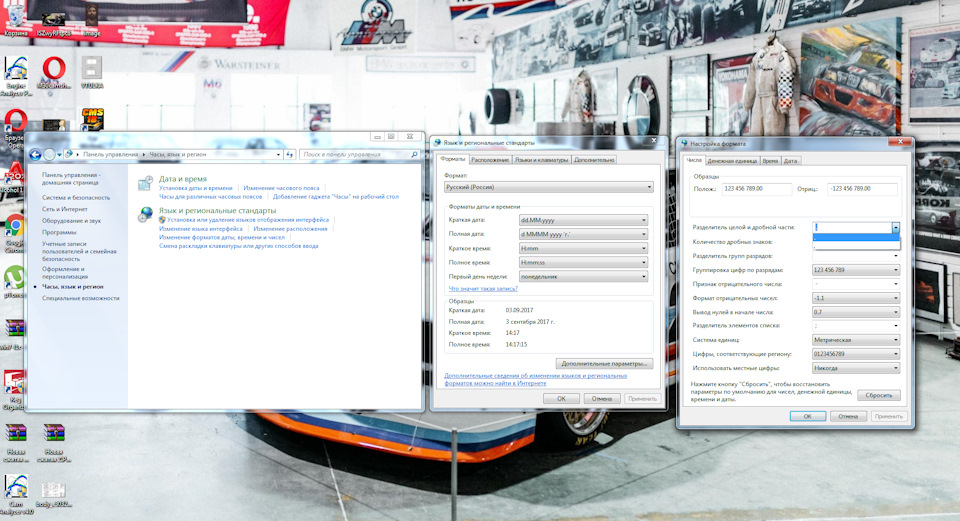Viewport: 960px width, 521px height.
Task: Open Часы для различных часовых поясов link
Action: coord(210,197)
